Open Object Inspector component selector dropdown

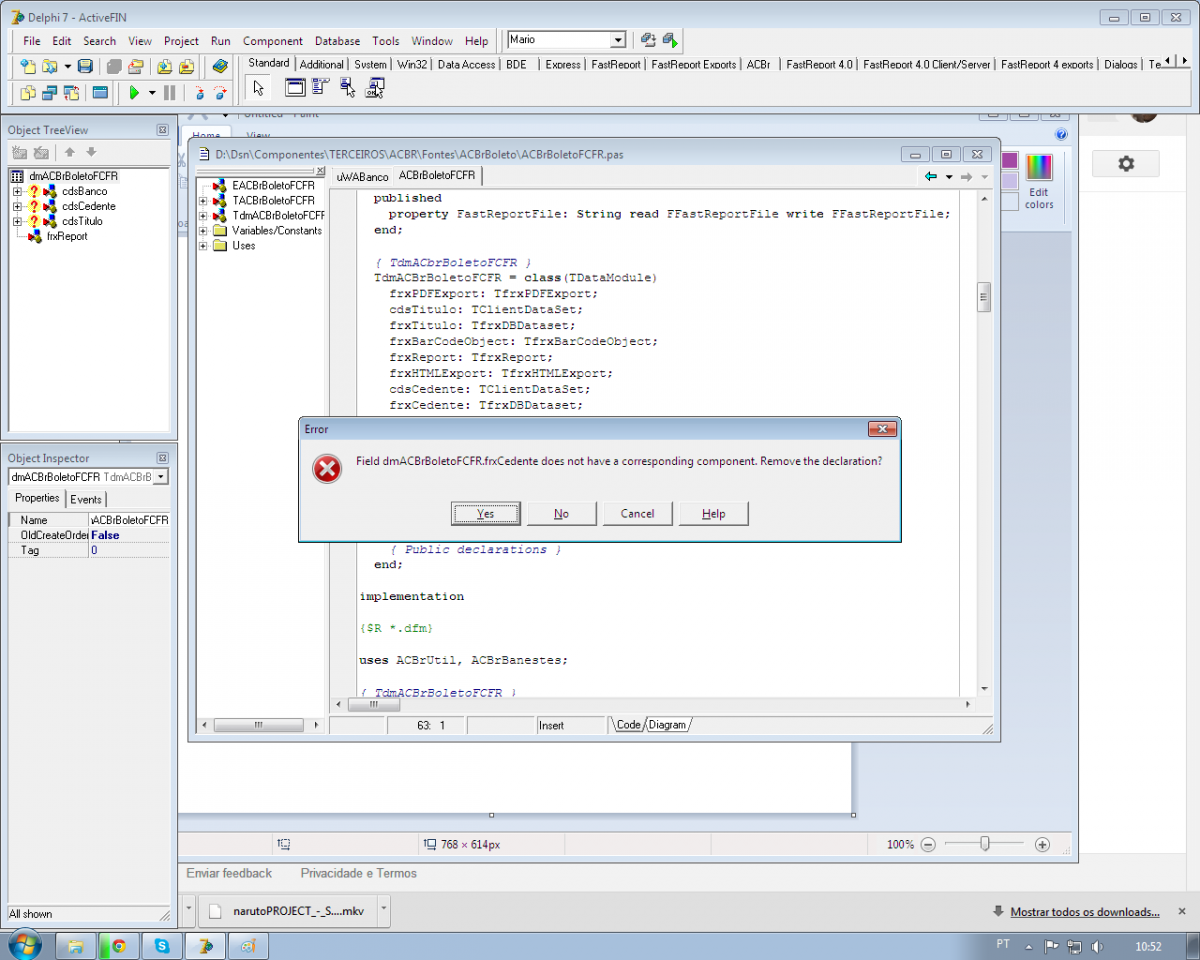pos(161,477)
